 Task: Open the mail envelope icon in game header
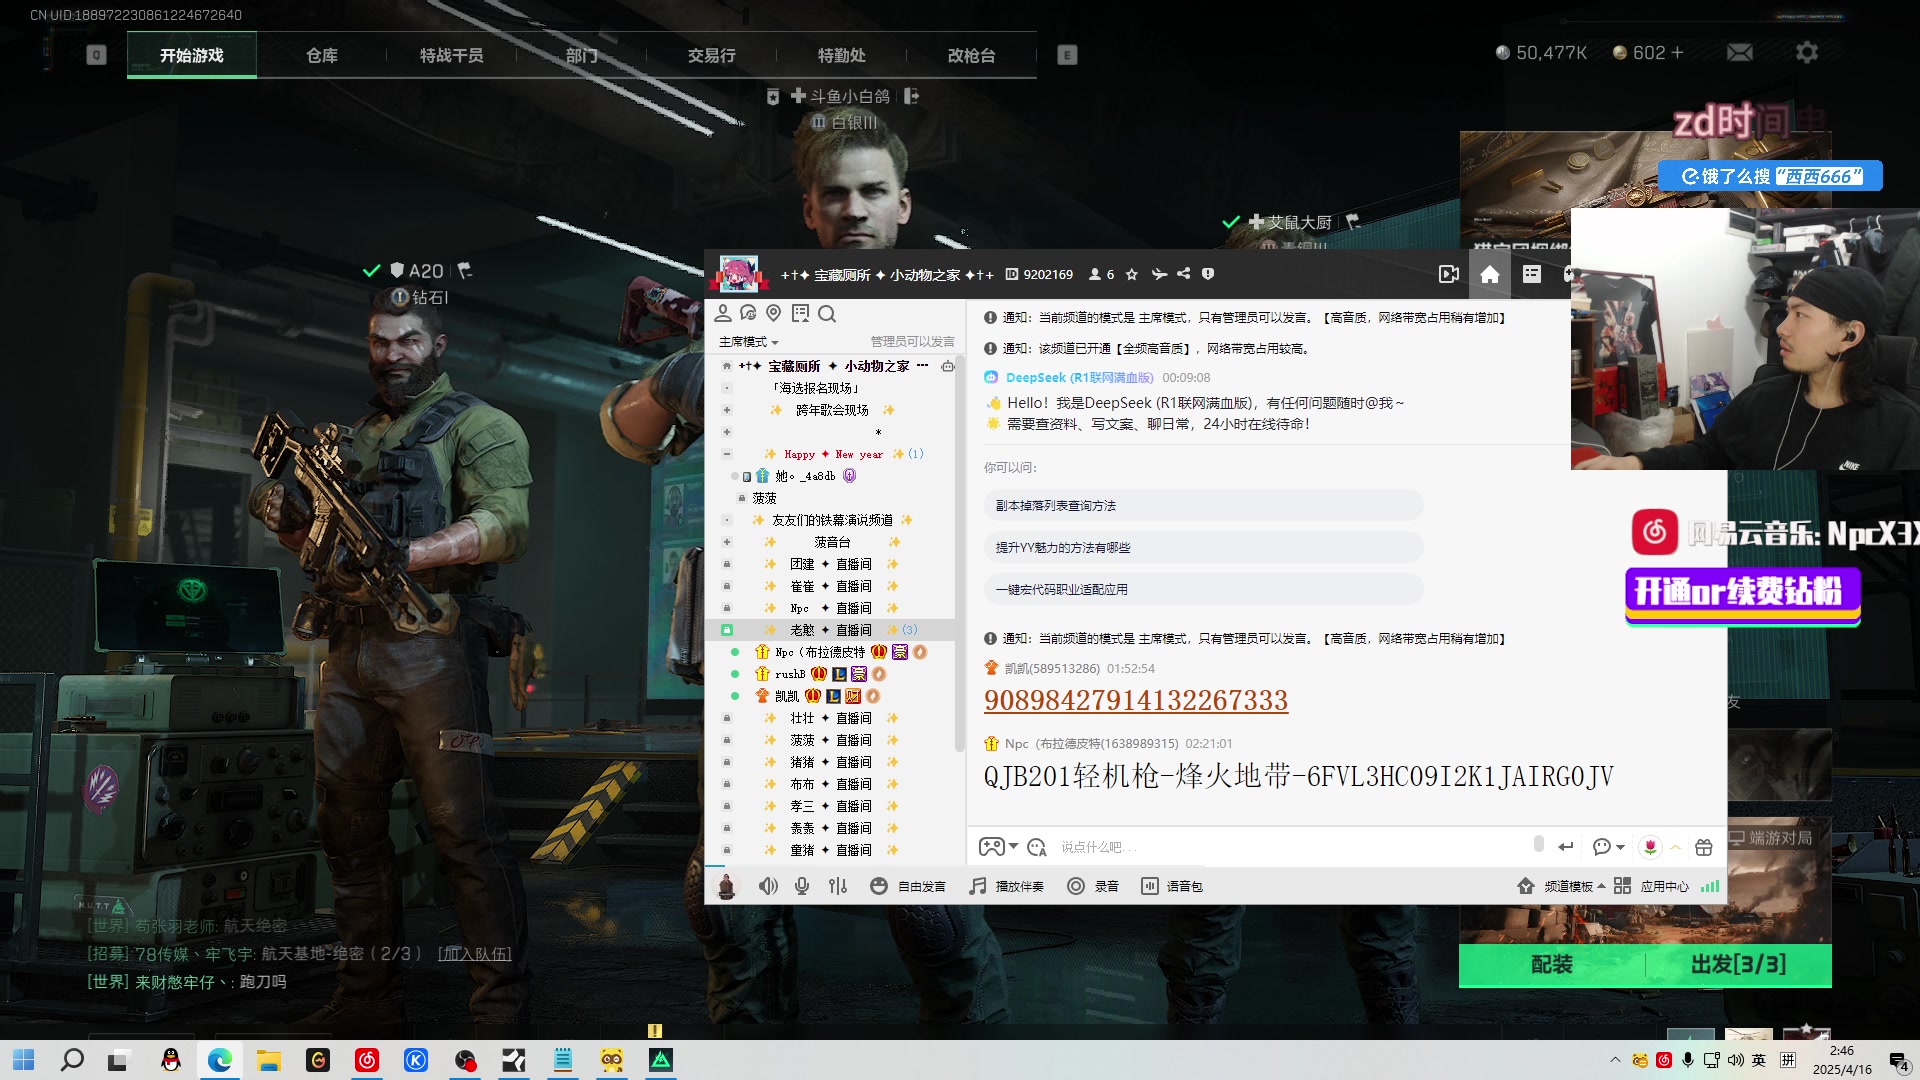point(1740,52)
